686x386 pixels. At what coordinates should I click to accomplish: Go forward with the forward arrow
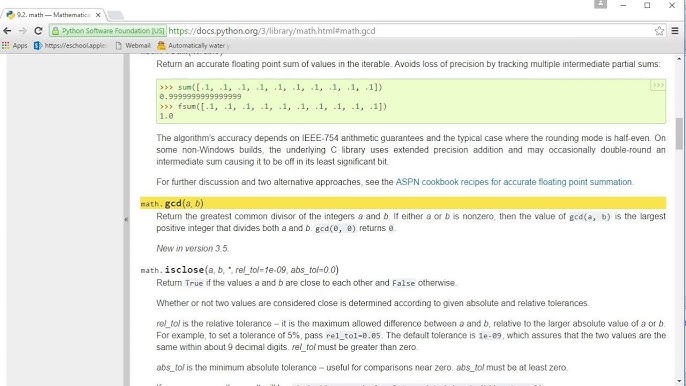(x=22, y=31)
